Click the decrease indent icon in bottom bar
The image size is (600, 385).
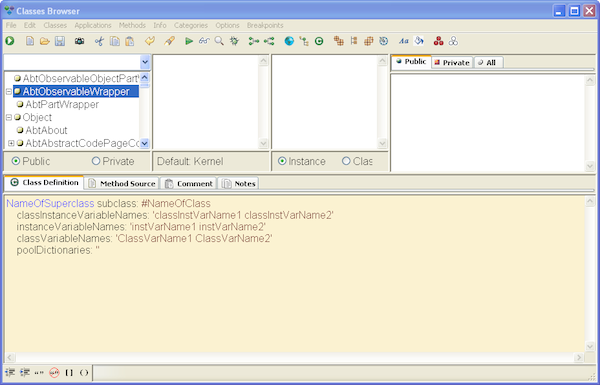pyautogui.click(x=10, y=372)
